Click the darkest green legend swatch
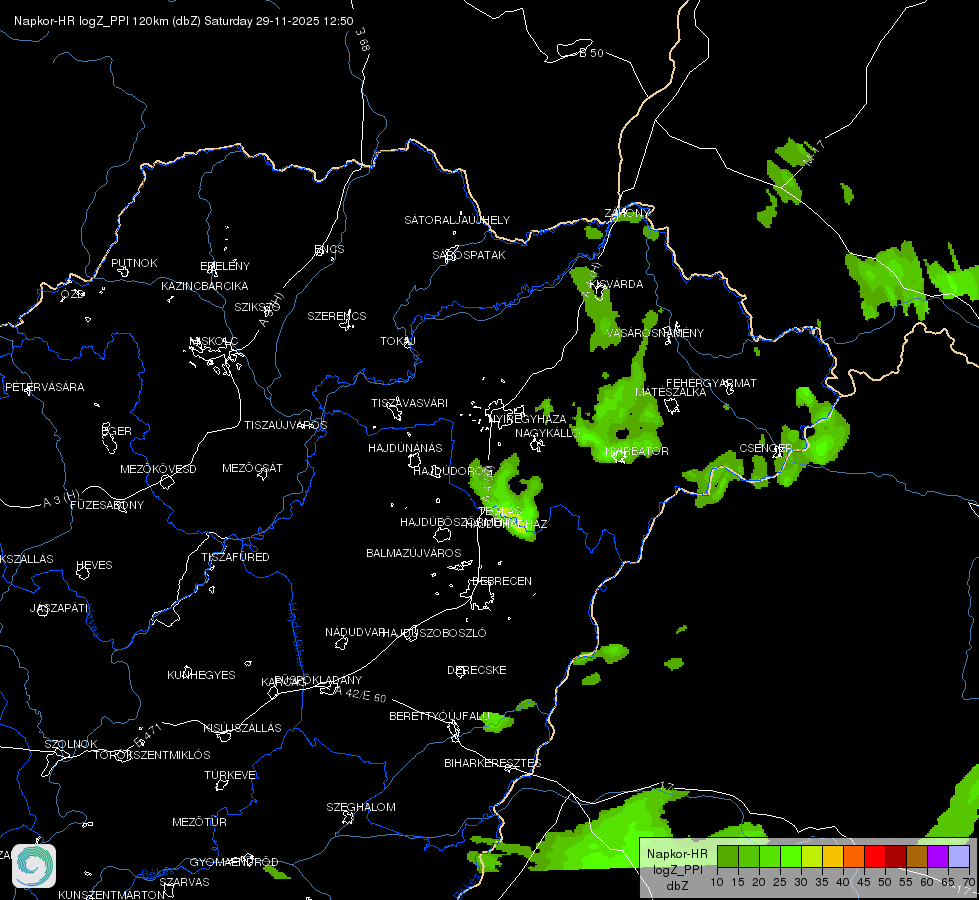 point(728,856)
